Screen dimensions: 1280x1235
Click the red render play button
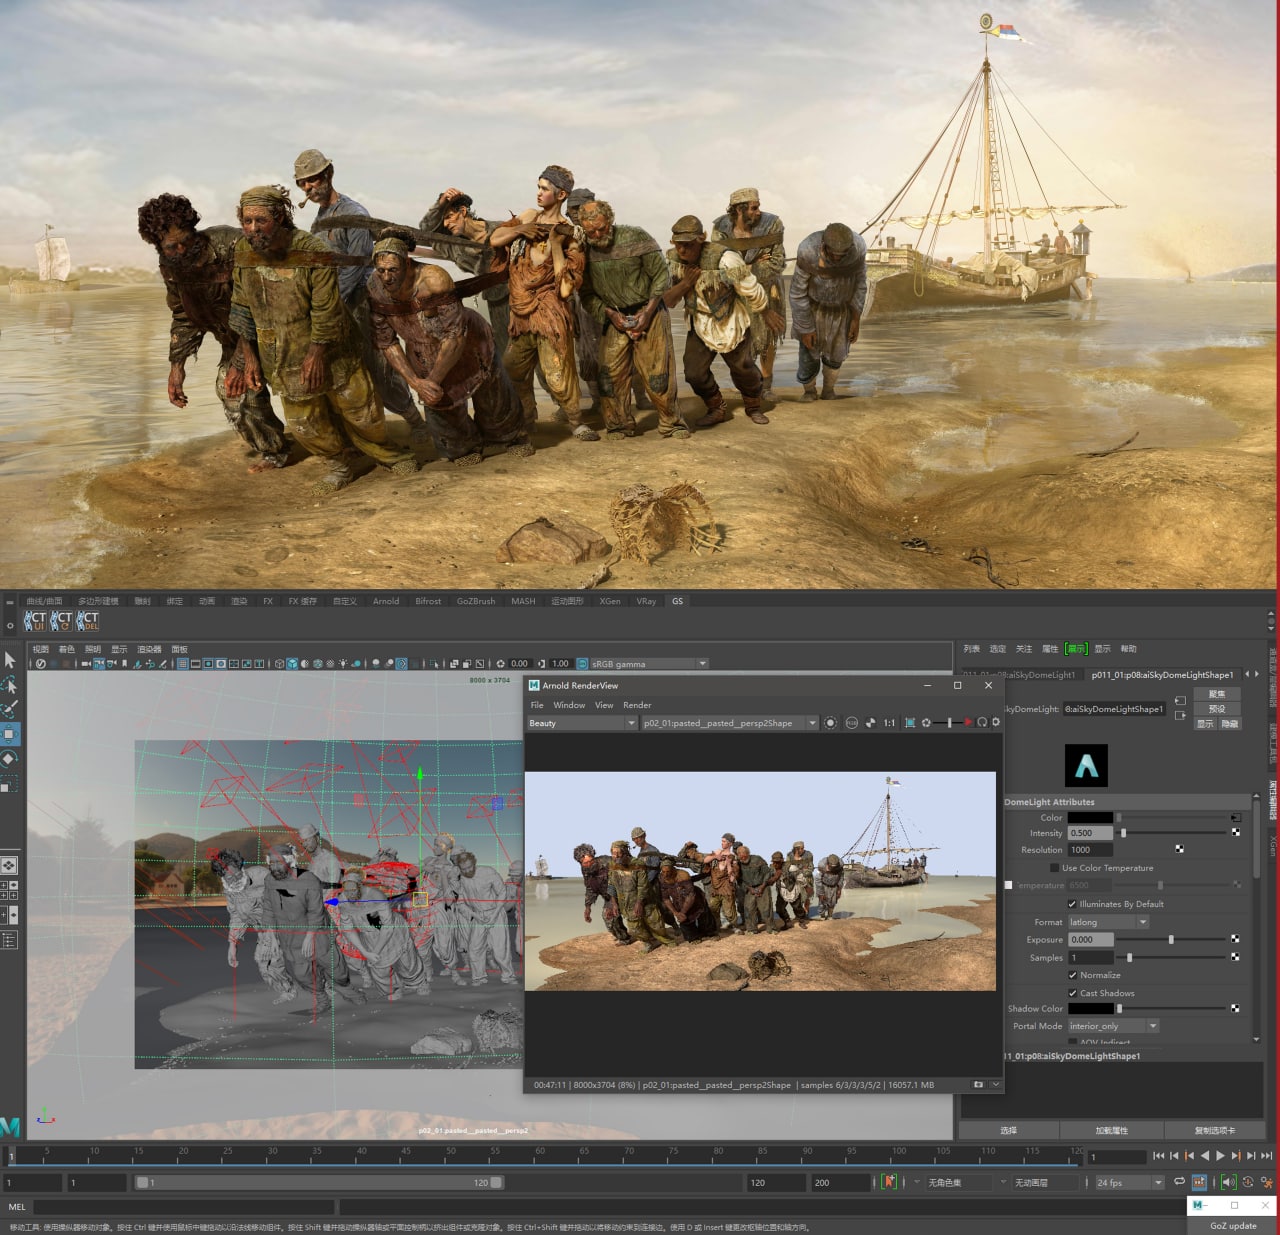coord(968,723)
